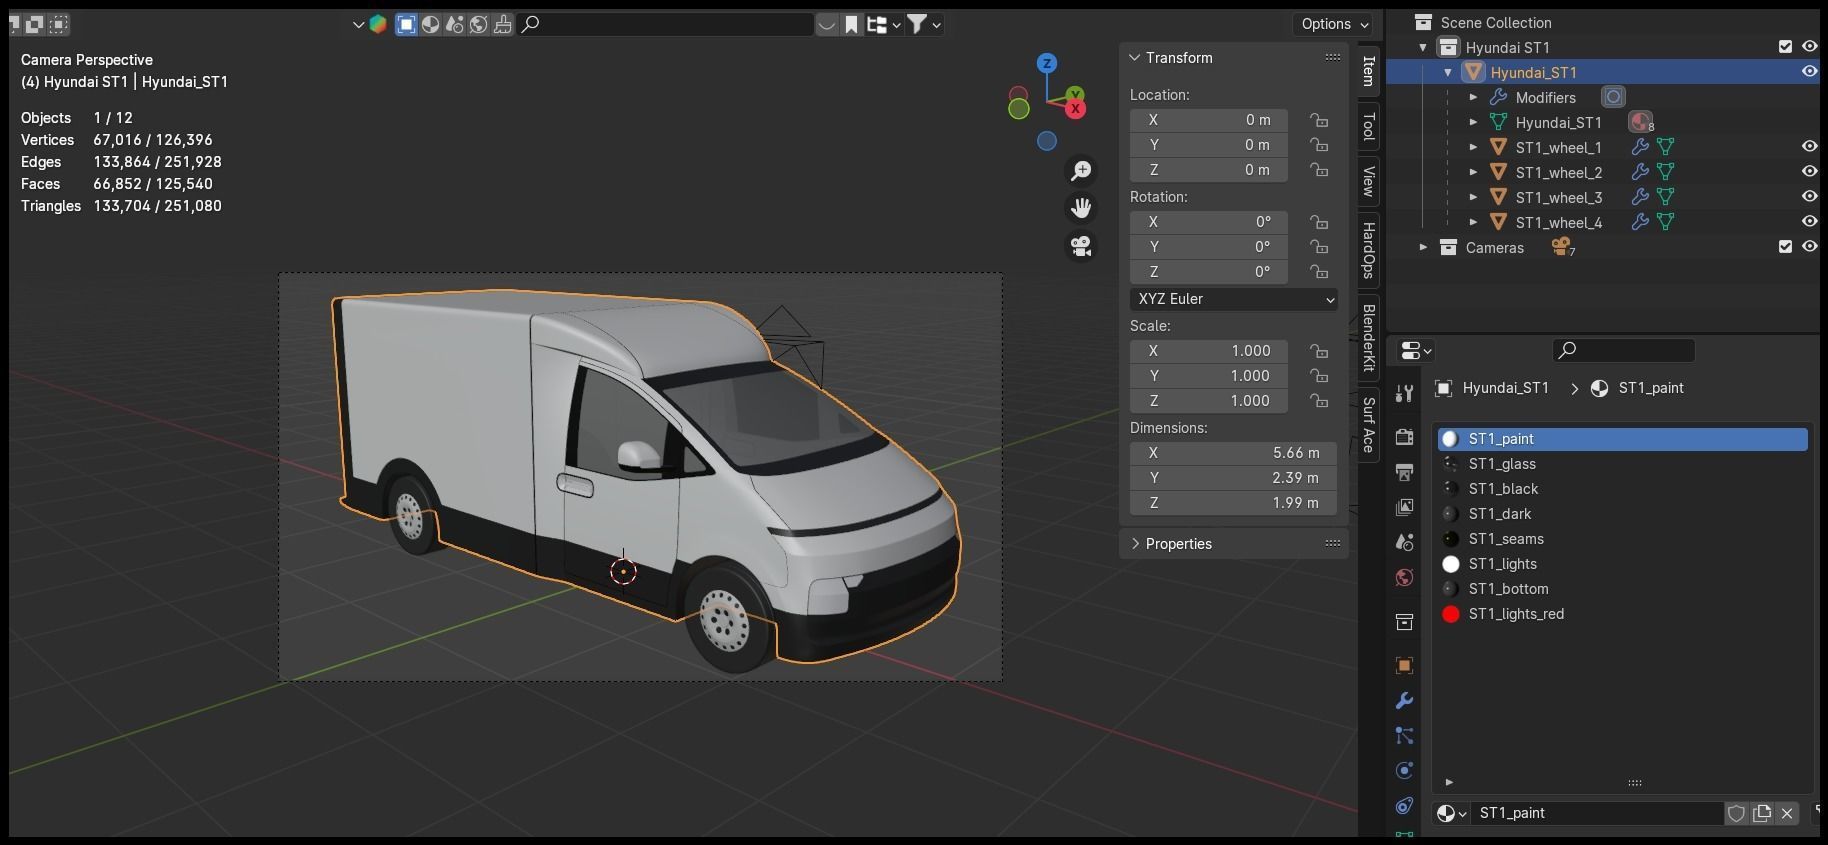Switch to the BlenderKit sidebar tab
1828x845 pixels.
pyautogui.click(x=1368, y=338)
